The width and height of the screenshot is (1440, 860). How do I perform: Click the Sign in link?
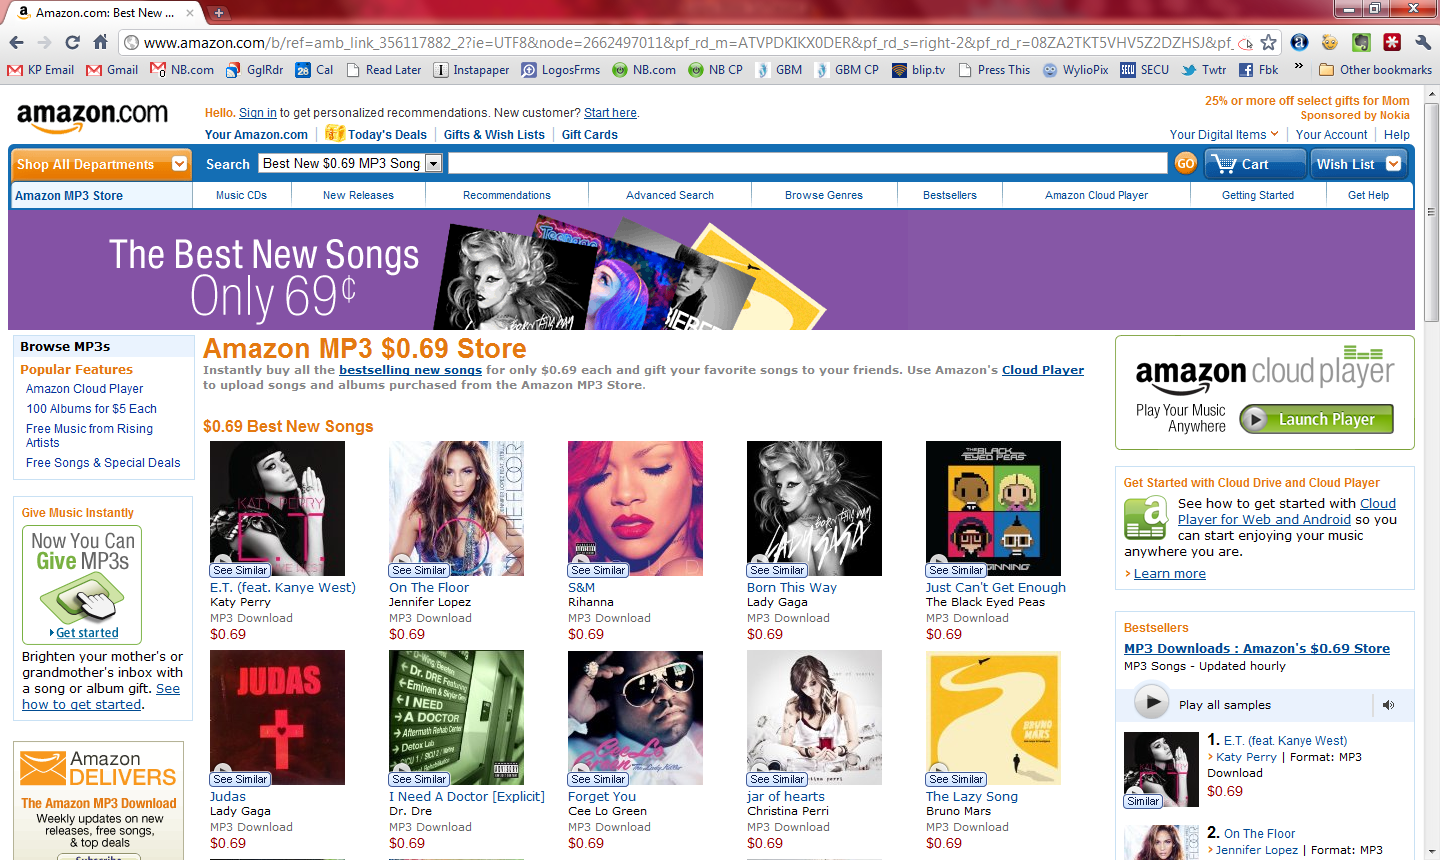coord(258,113)
